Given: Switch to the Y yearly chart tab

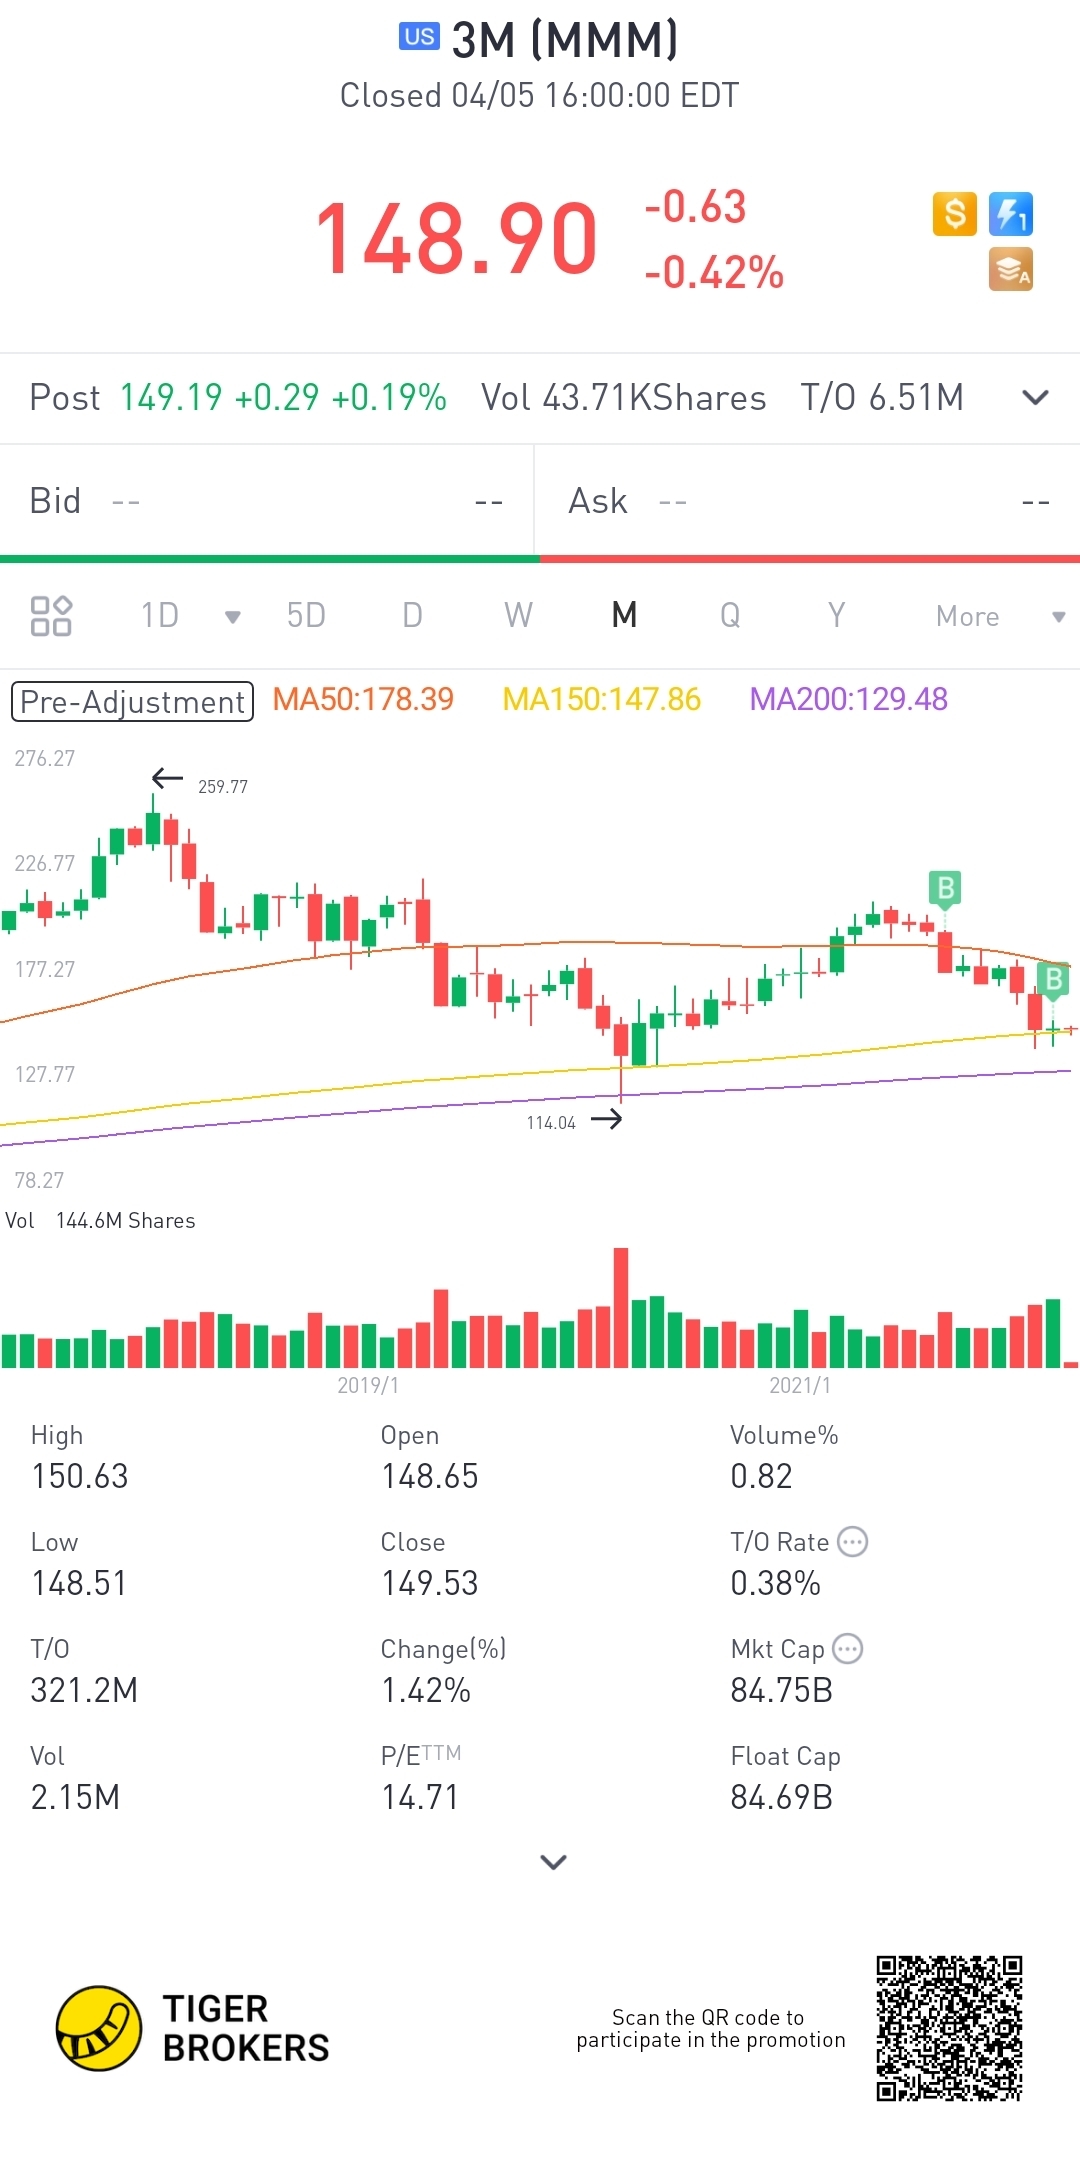Looking at the screenshot, I should coord(836,615).
